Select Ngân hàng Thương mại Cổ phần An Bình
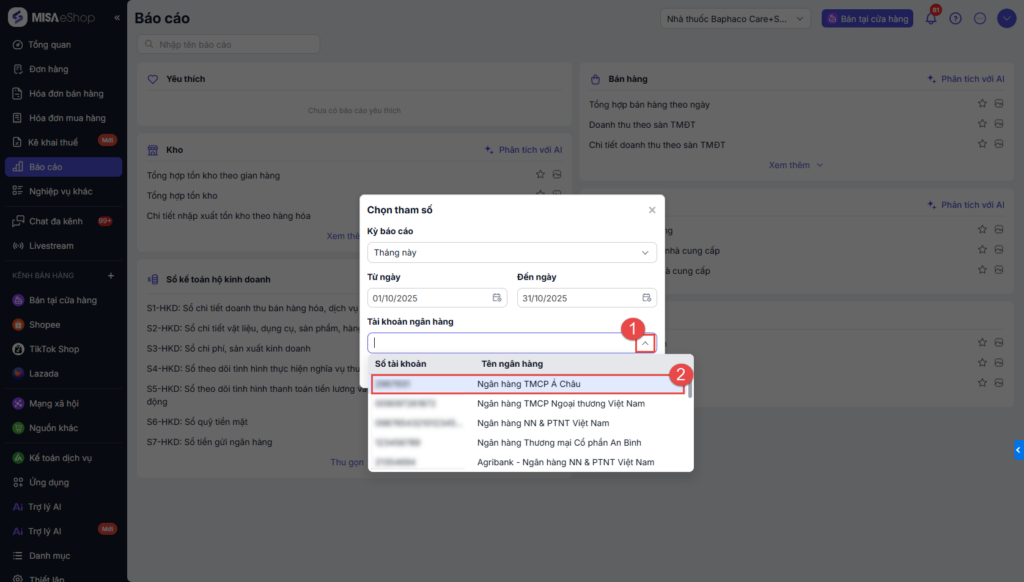 (528, 442)
